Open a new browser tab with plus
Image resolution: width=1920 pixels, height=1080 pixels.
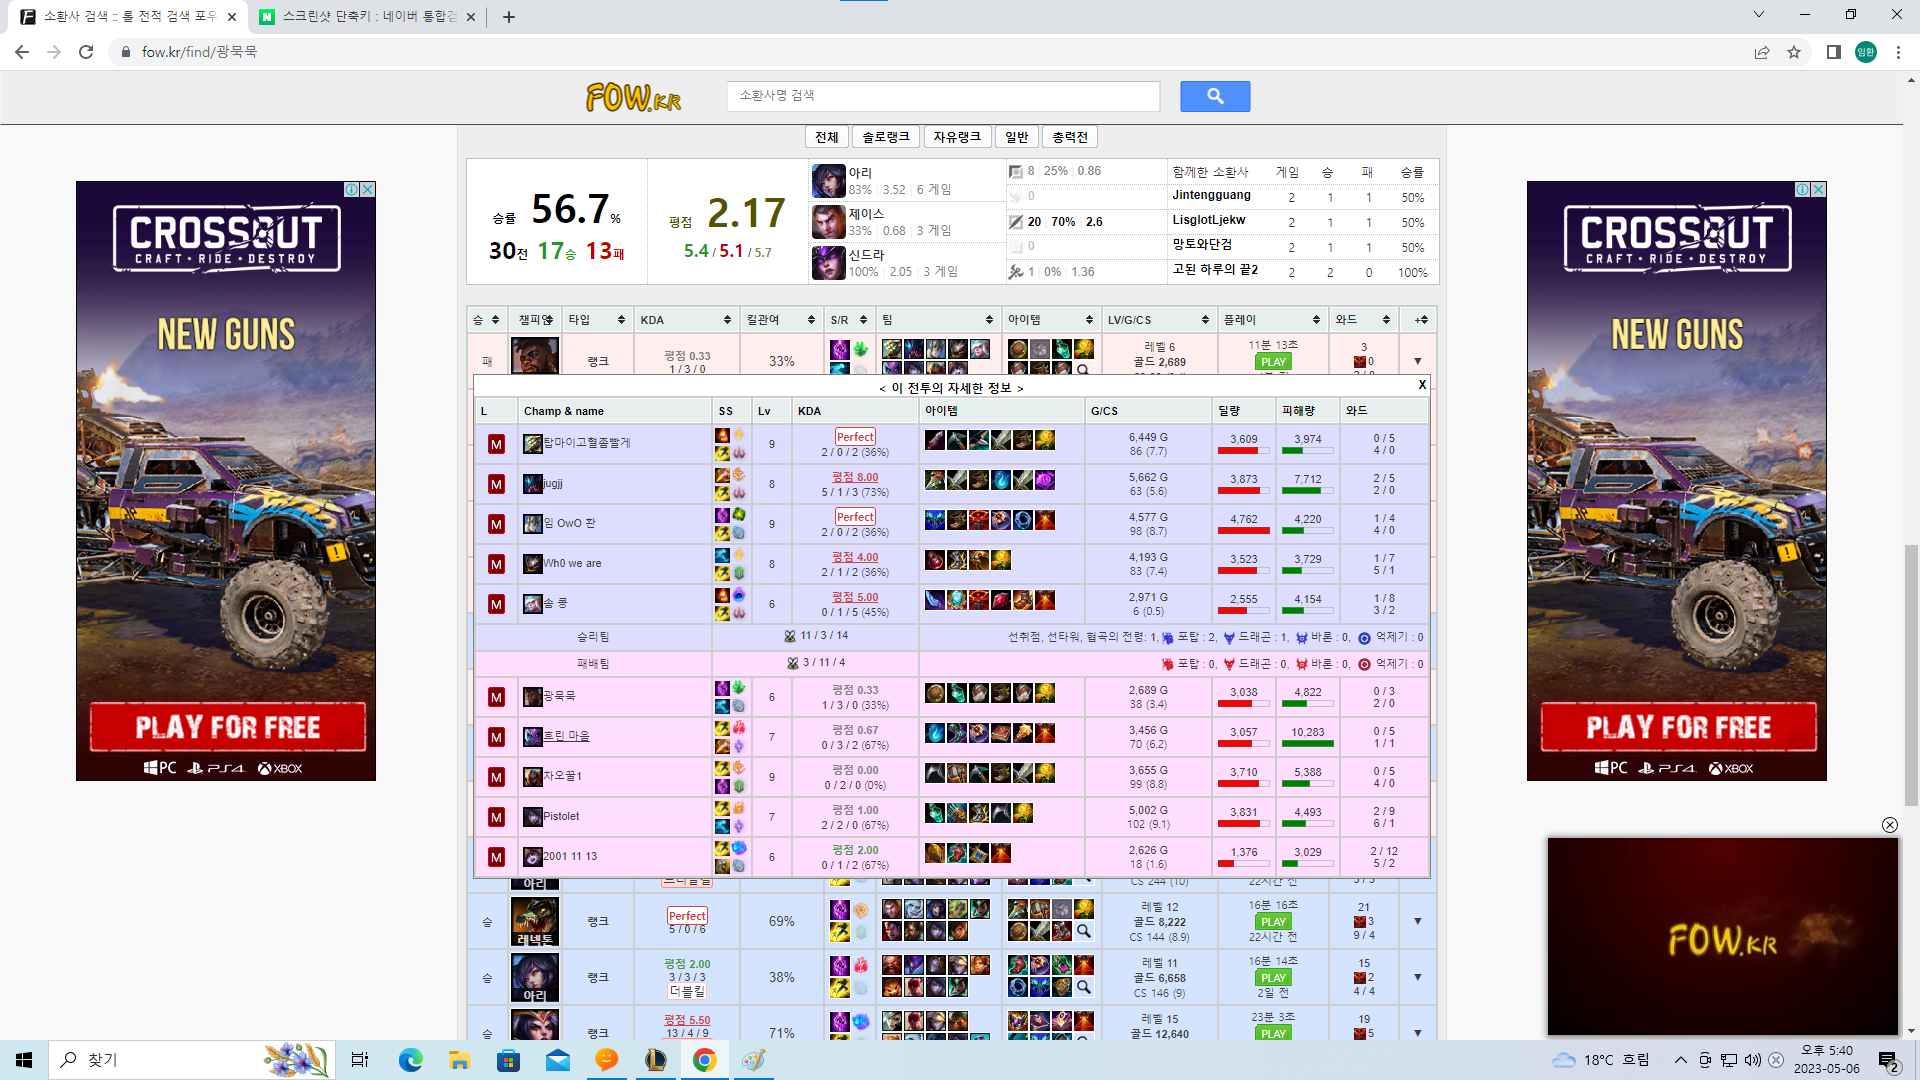pyautogui.click(x=509, y=17)
